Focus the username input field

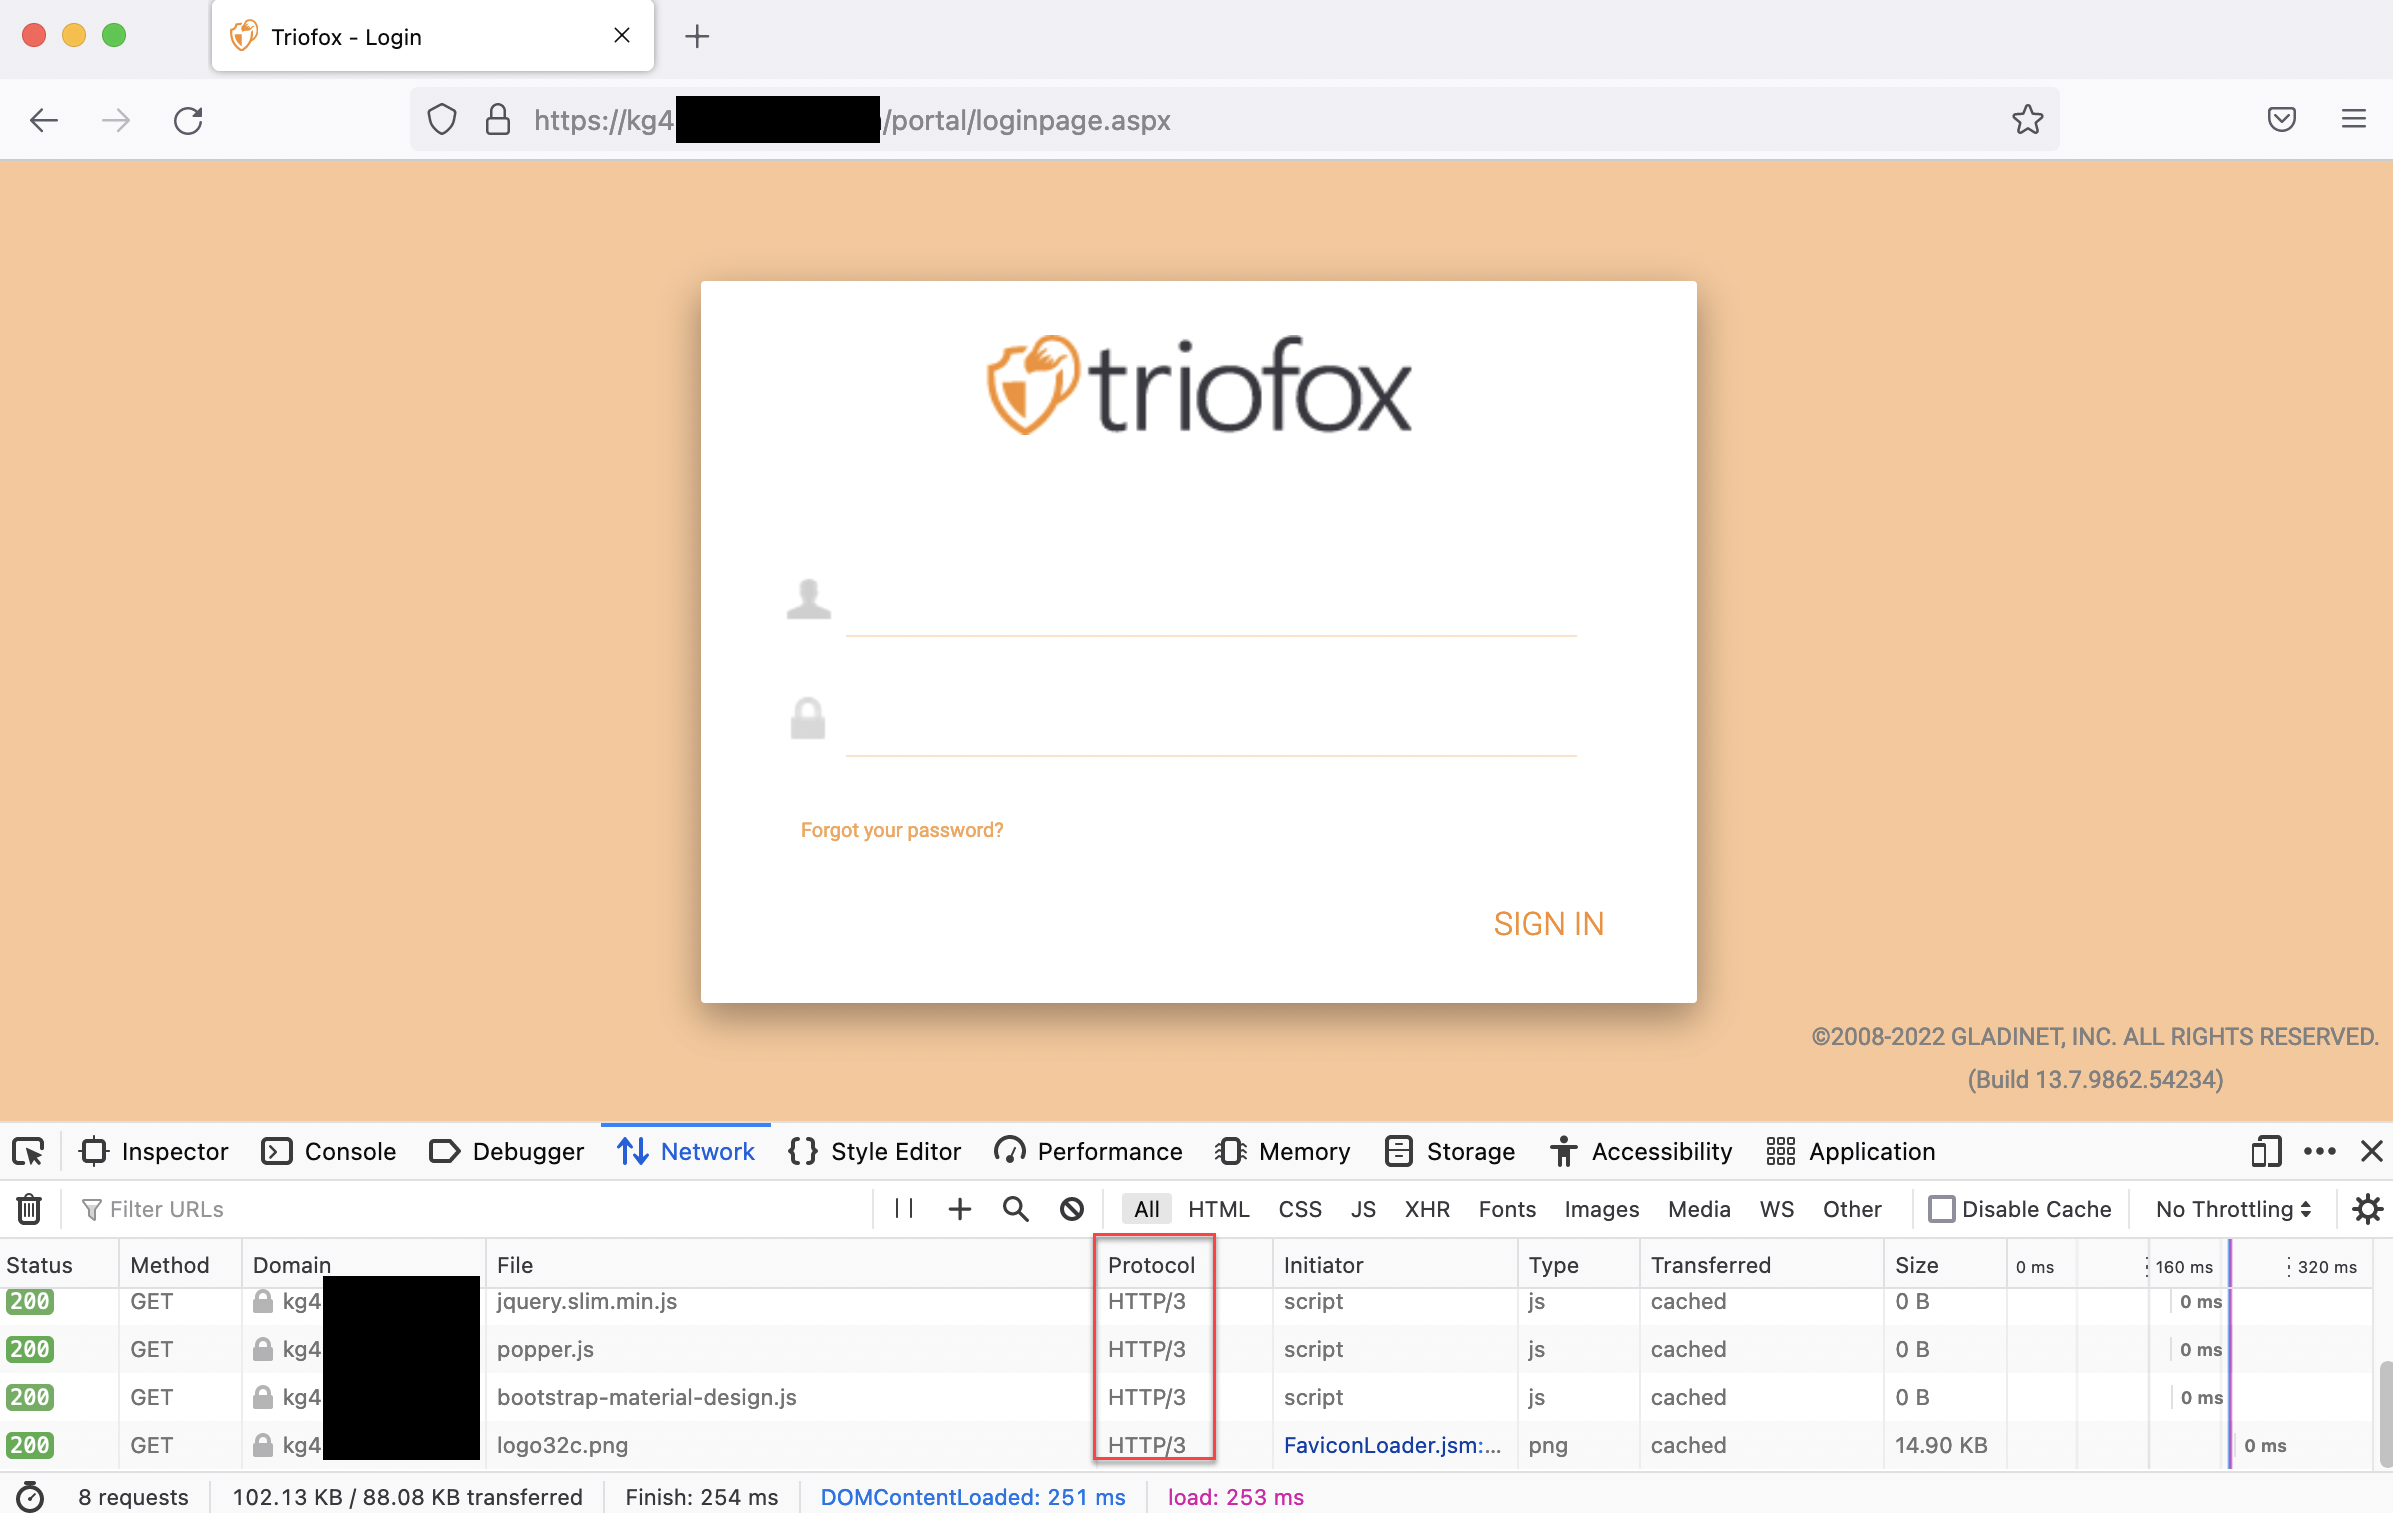click(1211, 604)
